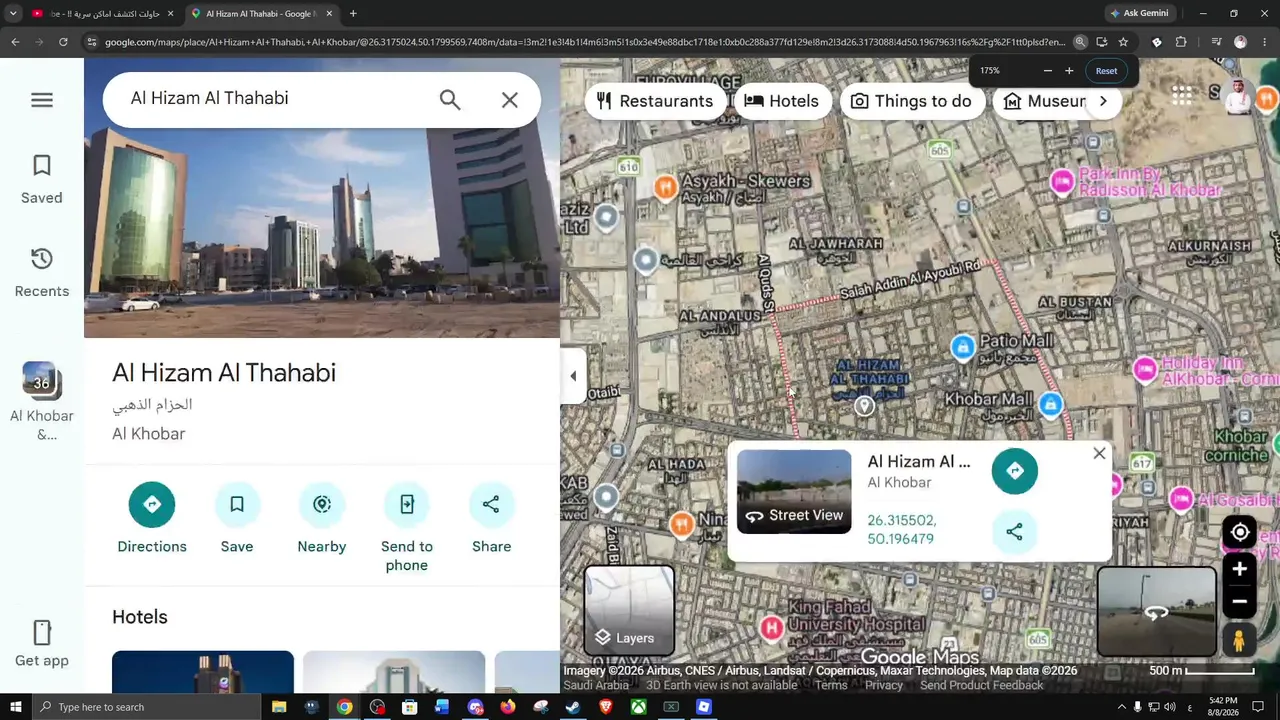The width and height of the screenshot is (1280, 720).
Task: Open the Windows Start menu
Action: (x=16, y=707)
